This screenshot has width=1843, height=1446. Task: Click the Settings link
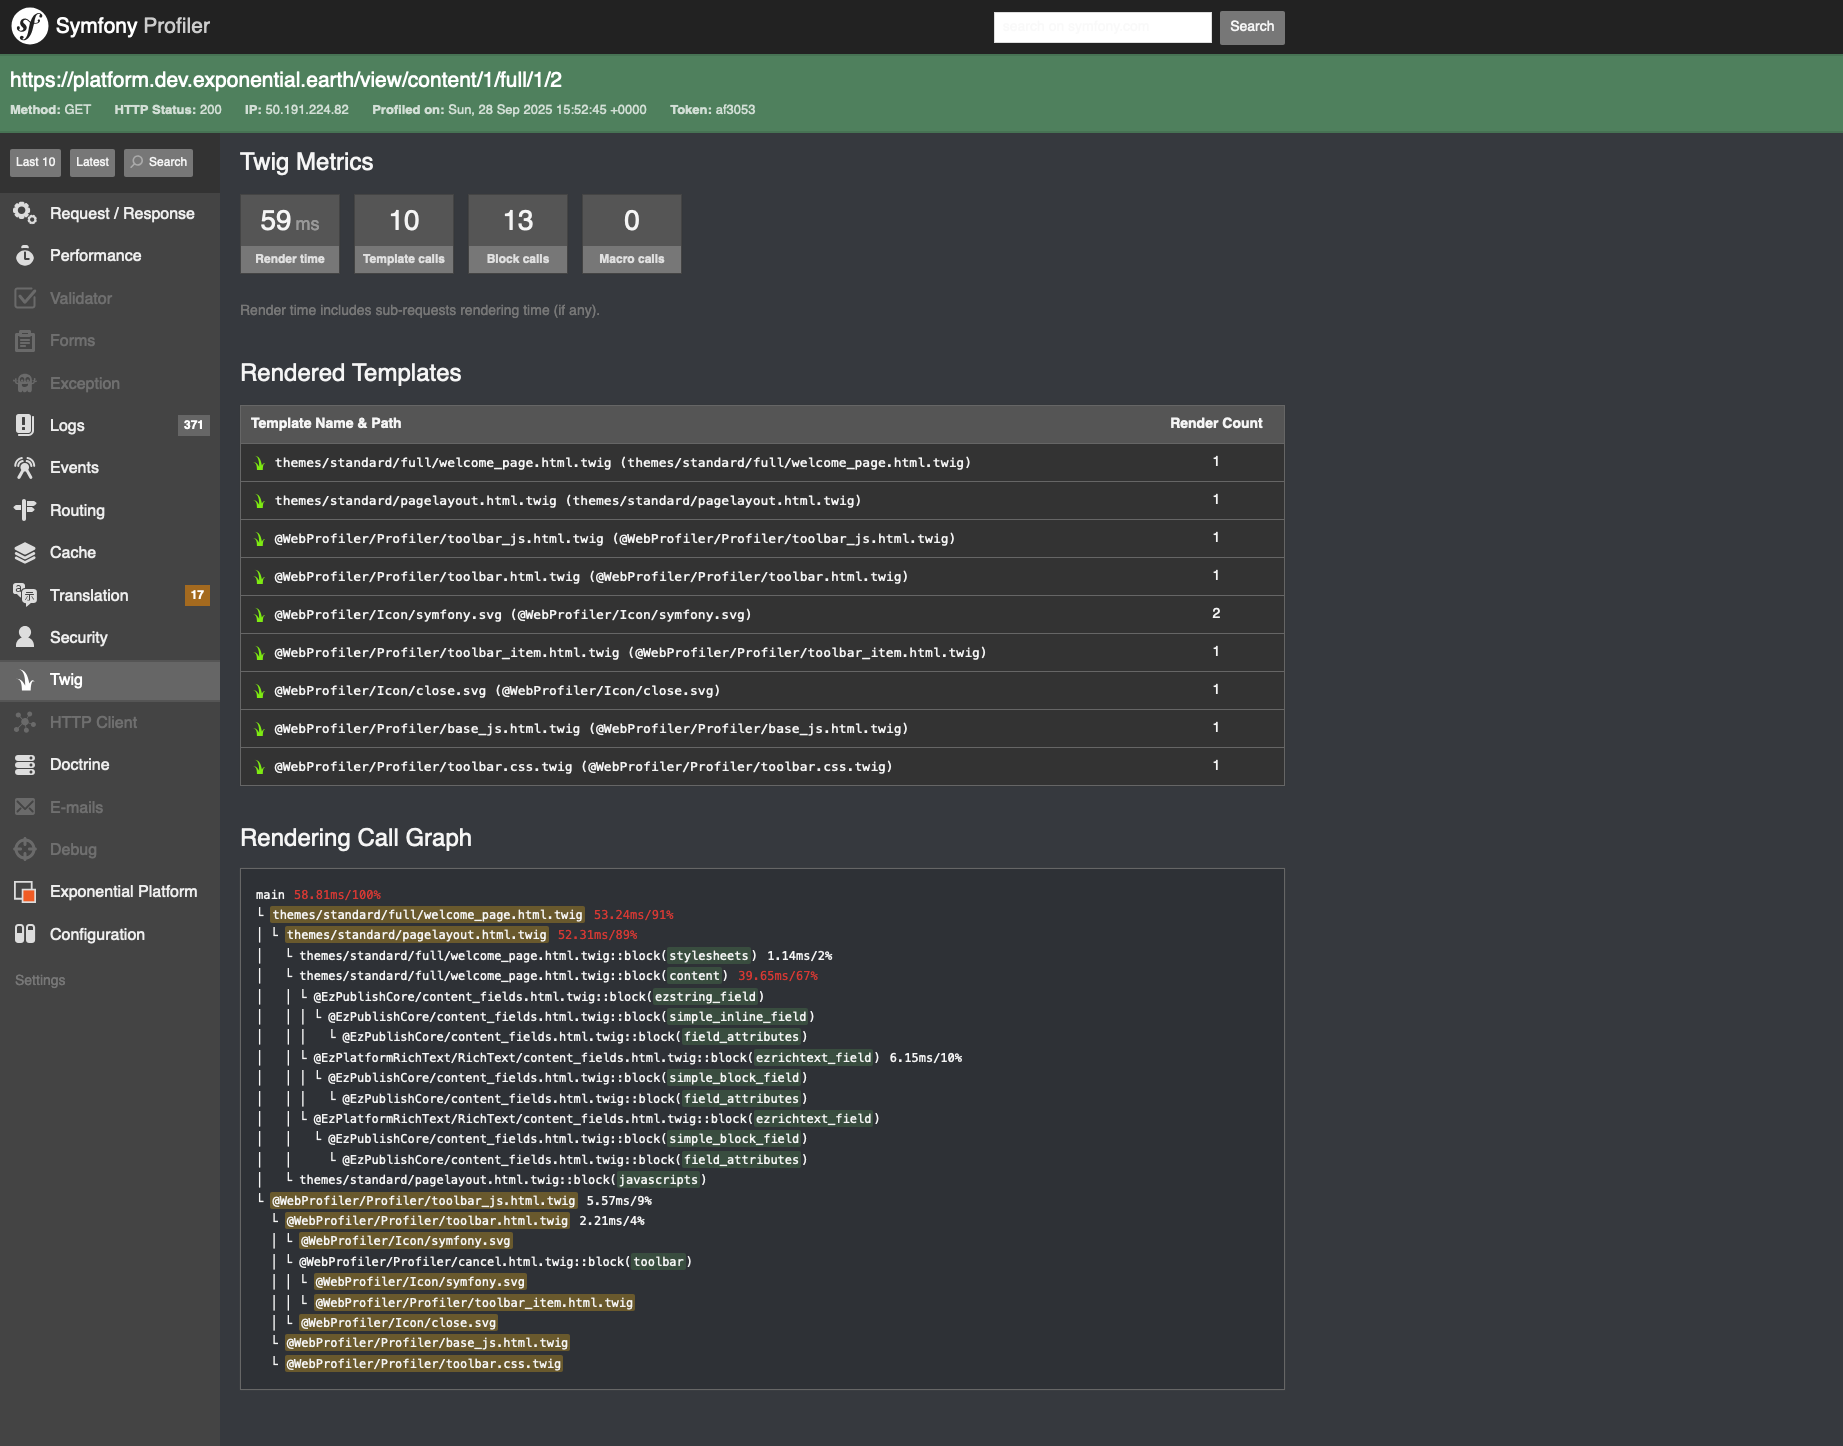pos(39,979)
